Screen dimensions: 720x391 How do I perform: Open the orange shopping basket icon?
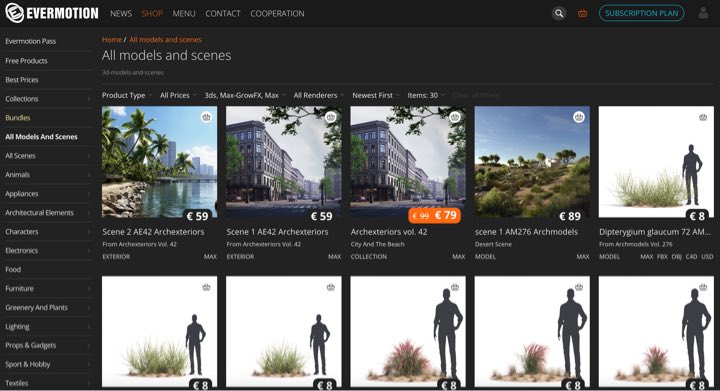(582, 13)
